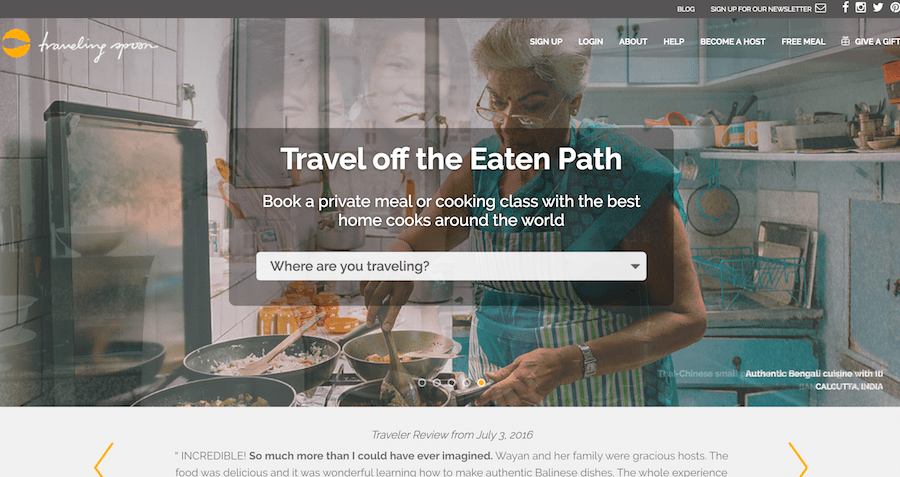
Task: Select the first carousel slide dot
Action: [x=422, y=382]
